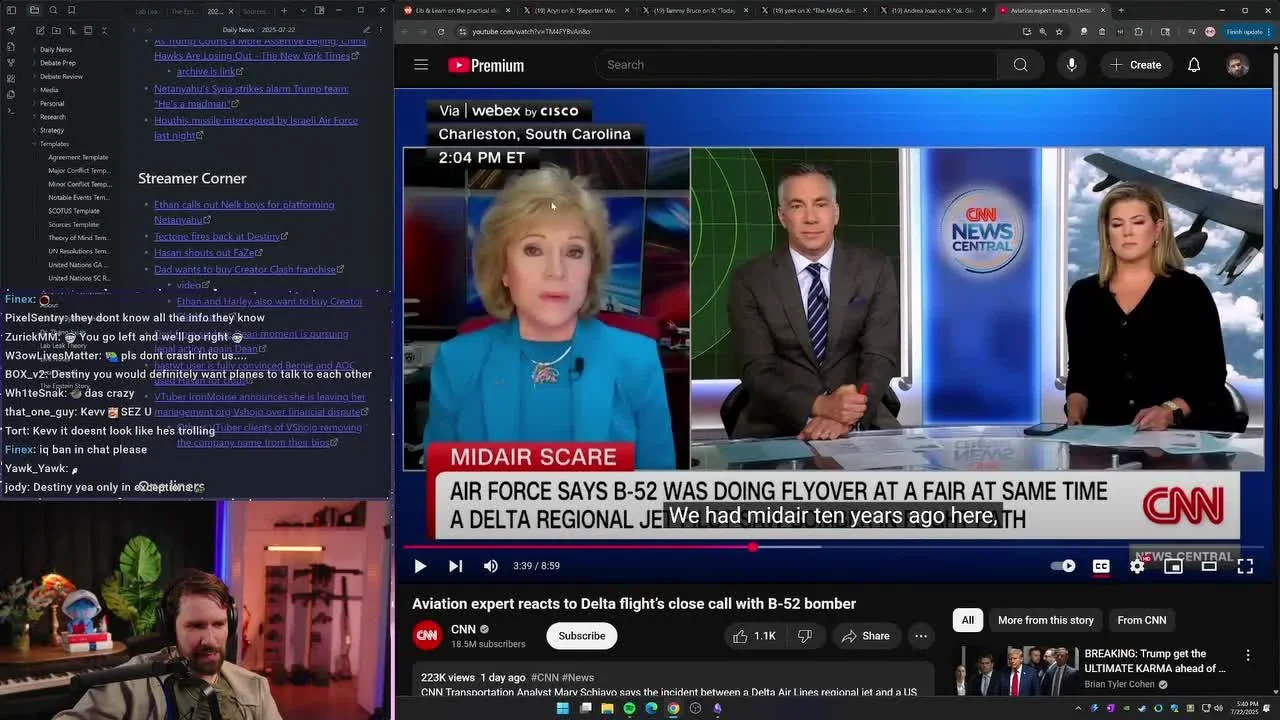Share the CNN video
Viewport: 1280px width, 720px height.
[x=865, y=636]
